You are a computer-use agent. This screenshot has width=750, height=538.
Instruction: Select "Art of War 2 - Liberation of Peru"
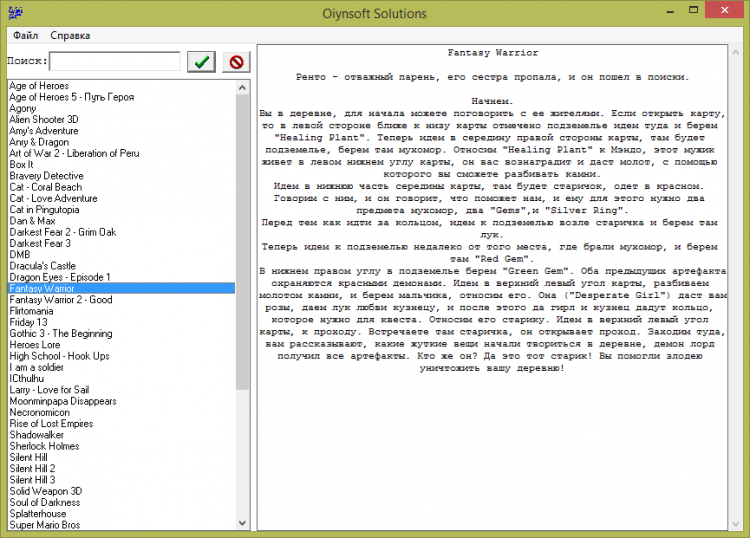coord(121,153)
